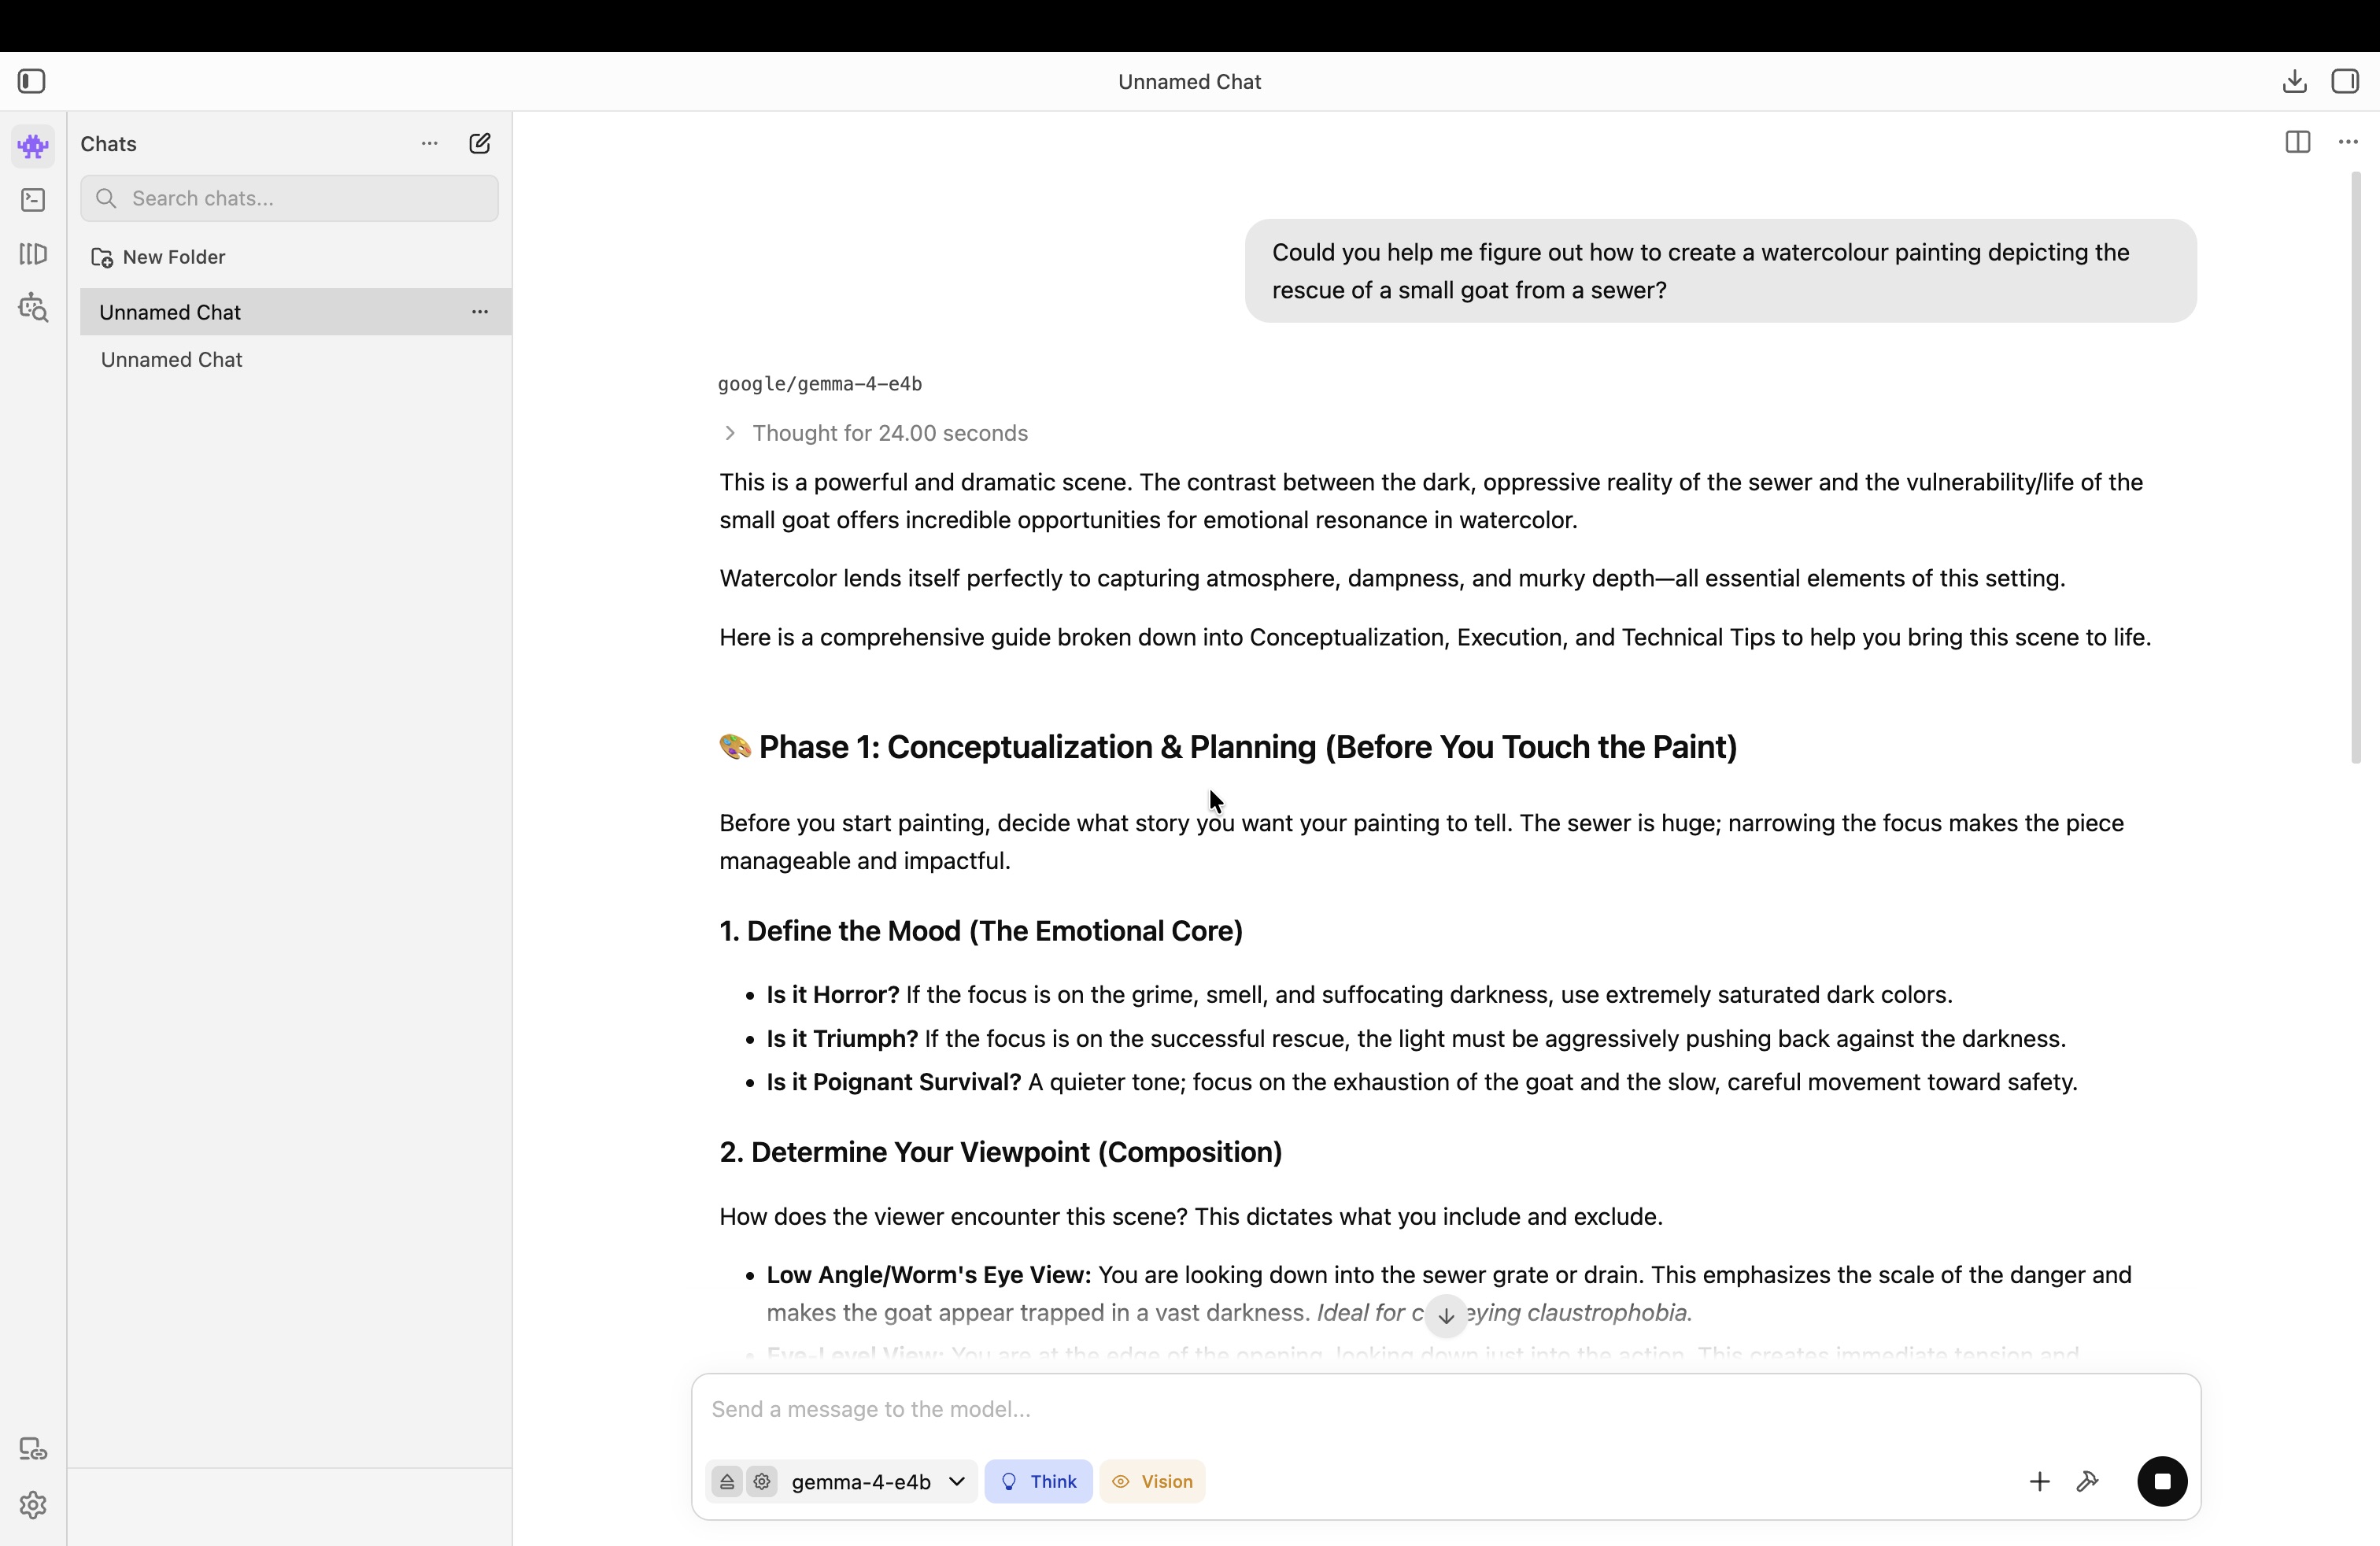Open the Chats section robot icon

[33, 146]
